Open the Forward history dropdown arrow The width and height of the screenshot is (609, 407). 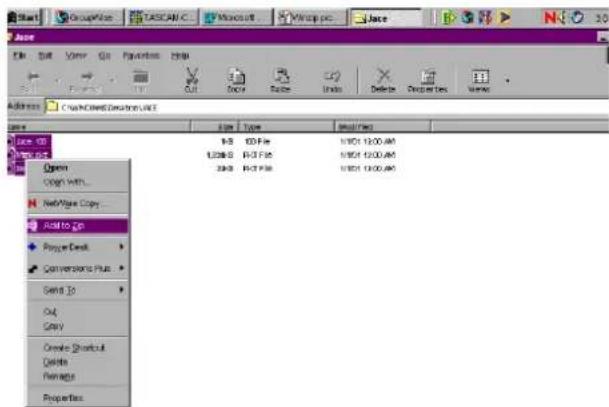[x=112, y=80]
